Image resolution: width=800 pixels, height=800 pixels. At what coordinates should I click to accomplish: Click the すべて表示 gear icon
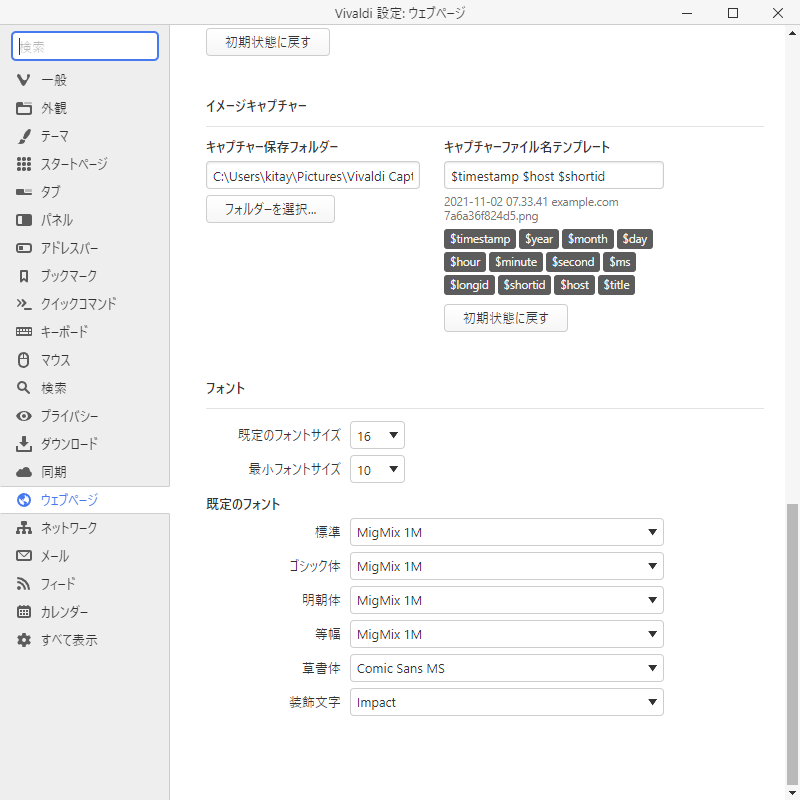23,640
